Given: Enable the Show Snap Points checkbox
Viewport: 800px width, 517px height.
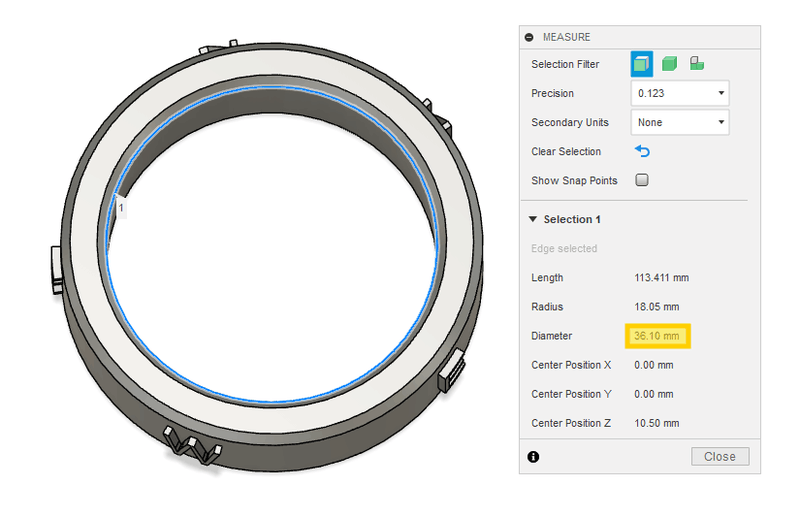Looking at the screenshot, I should click(x=642, y=180).
